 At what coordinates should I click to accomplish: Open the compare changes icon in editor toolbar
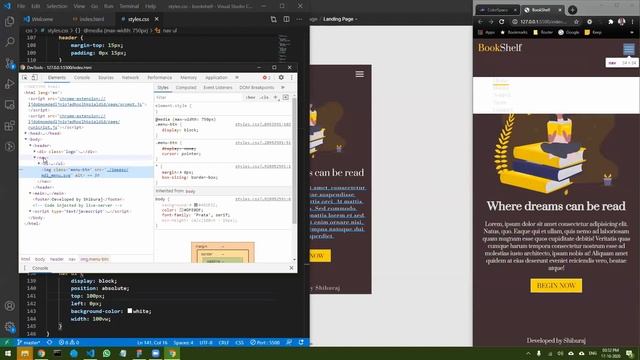point(273,19)
